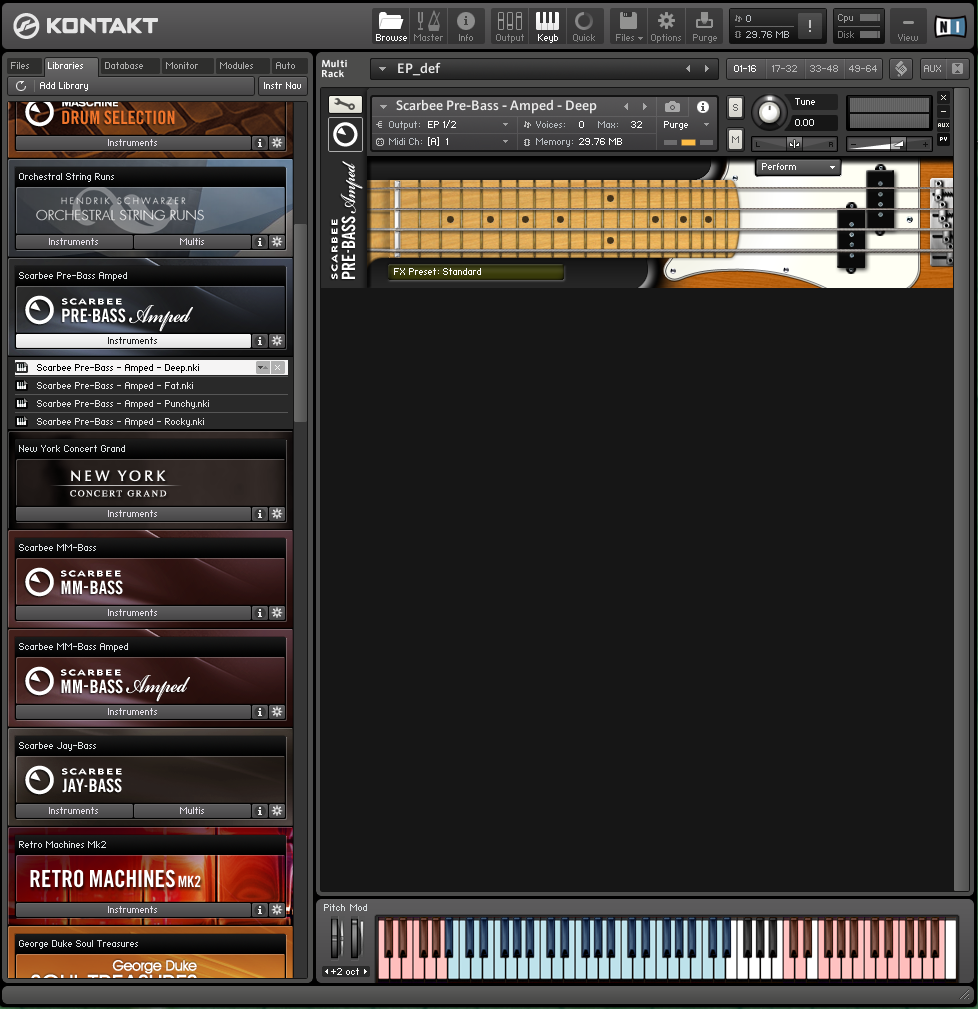The width and height of the screenshot is (978, 1009).
Task: Load Scarbee Pre-Bass - Amped - Fat.nki
Action: tap(151, 386)
